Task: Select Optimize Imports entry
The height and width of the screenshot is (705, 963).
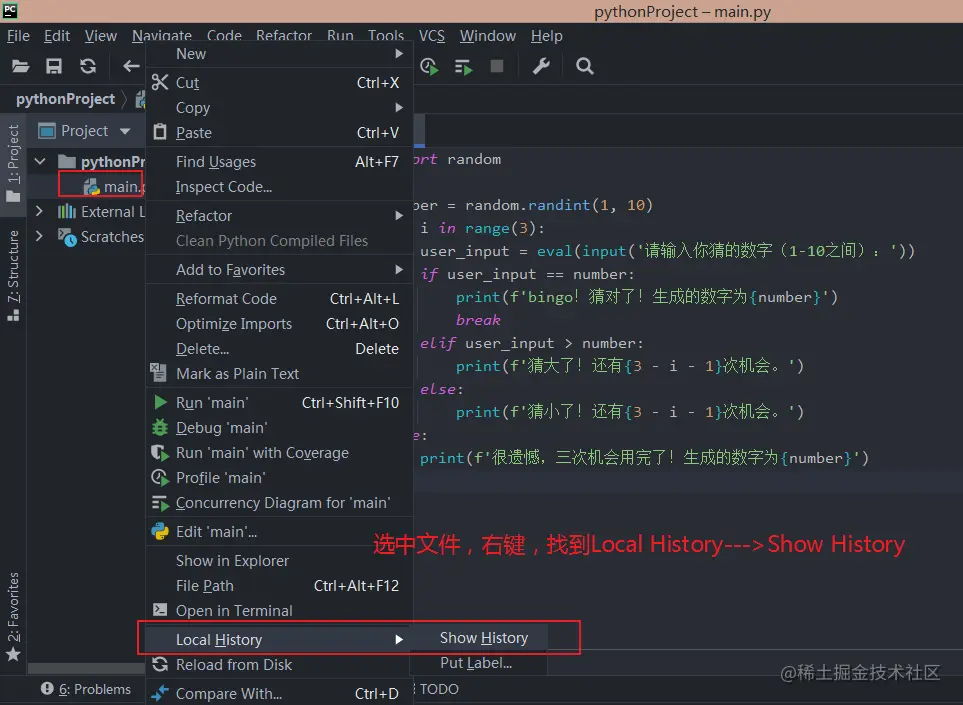Action: coord(279,324)
